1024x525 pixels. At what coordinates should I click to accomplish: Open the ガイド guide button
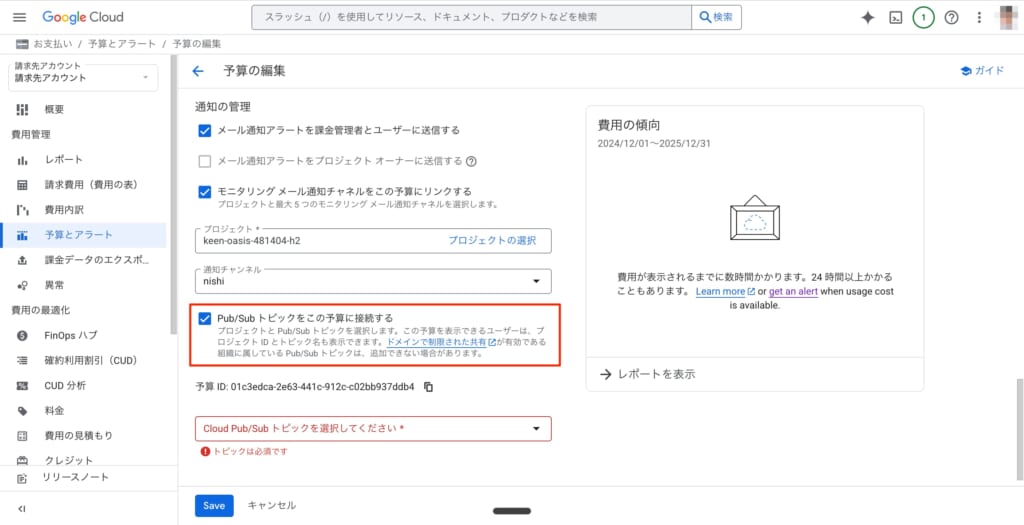(982, 71)
